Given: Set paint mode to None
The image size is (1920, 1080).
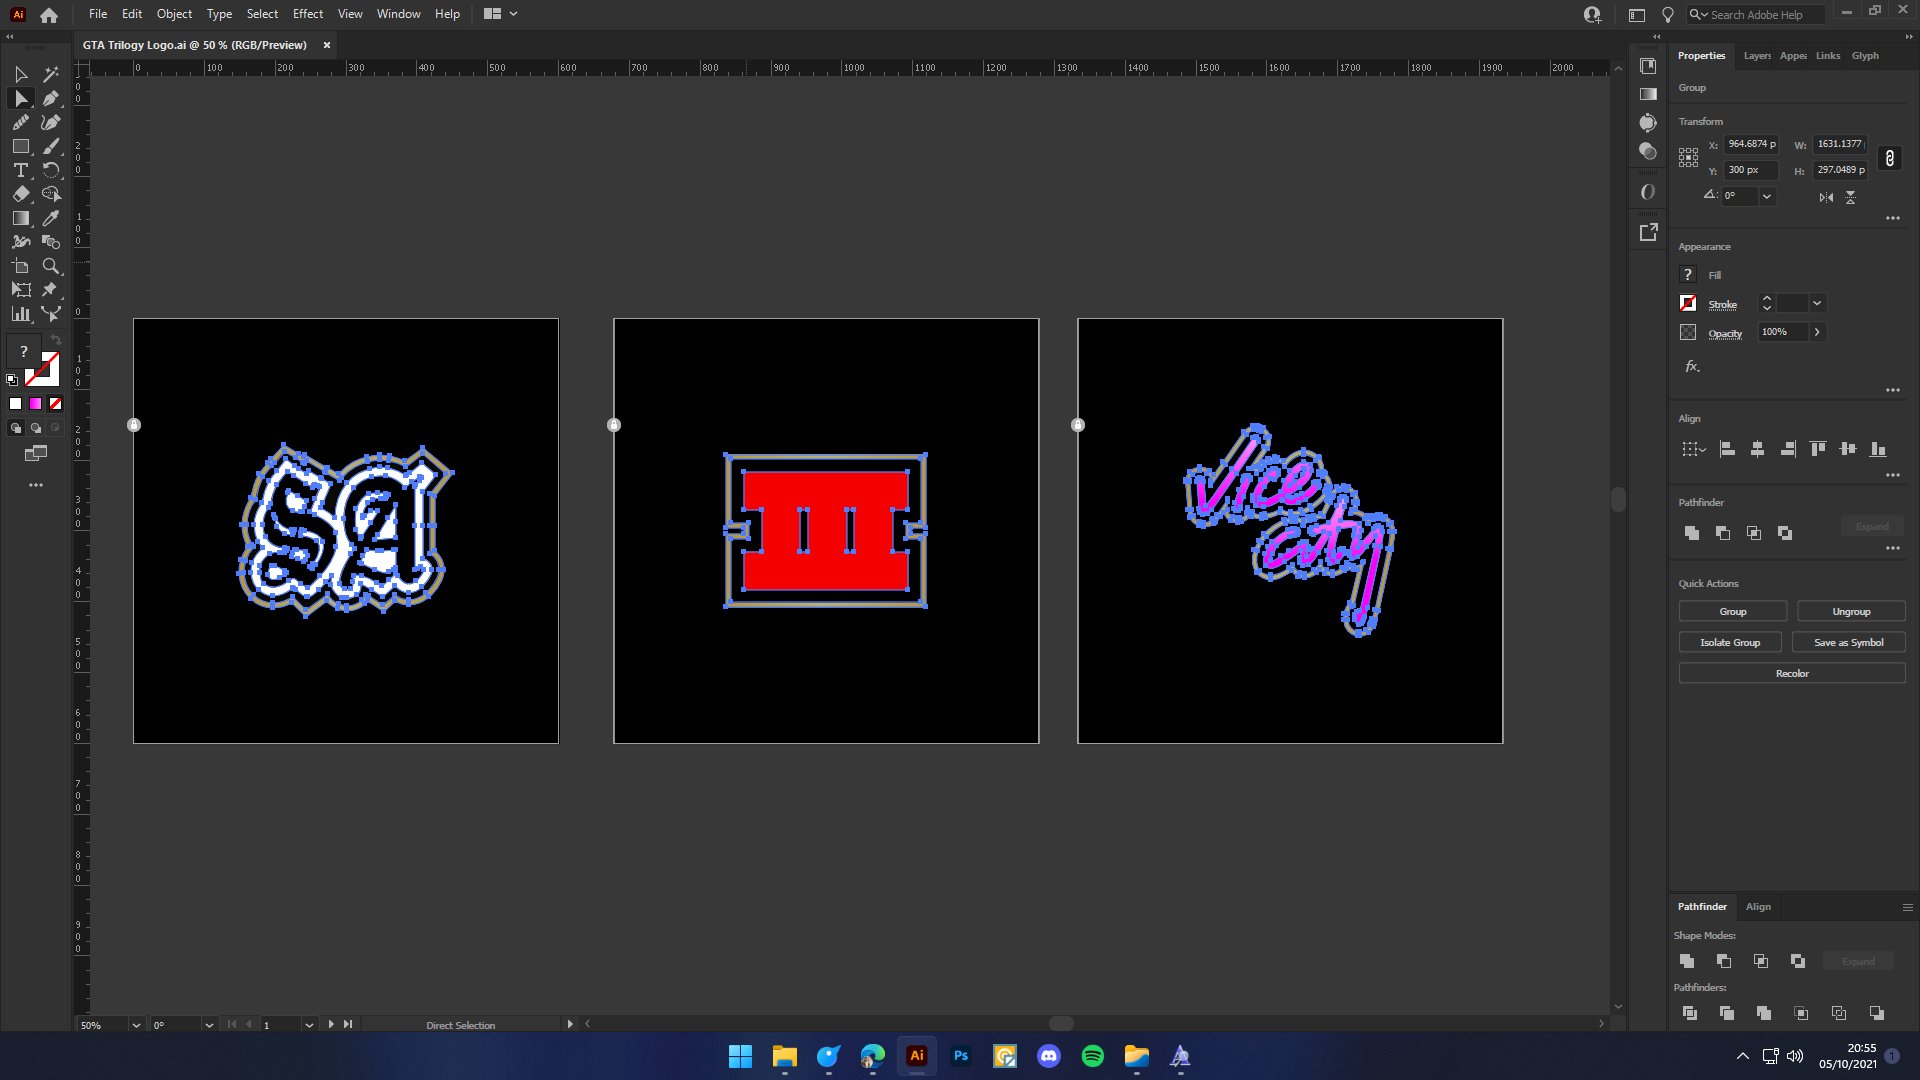Looking at the screenshot, I should 56,404.
